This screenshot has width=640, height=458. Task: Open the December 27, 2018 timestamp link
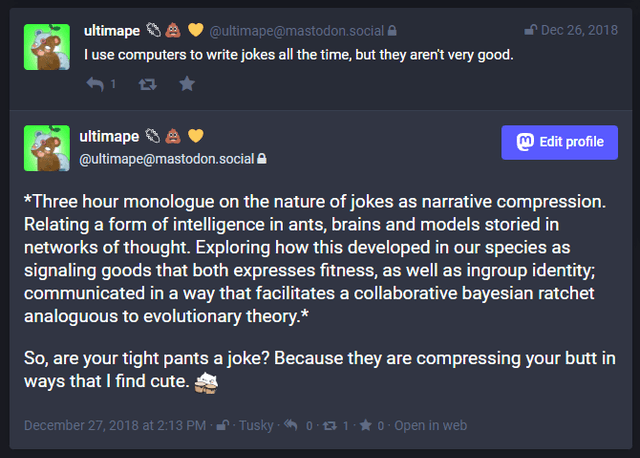116,425
